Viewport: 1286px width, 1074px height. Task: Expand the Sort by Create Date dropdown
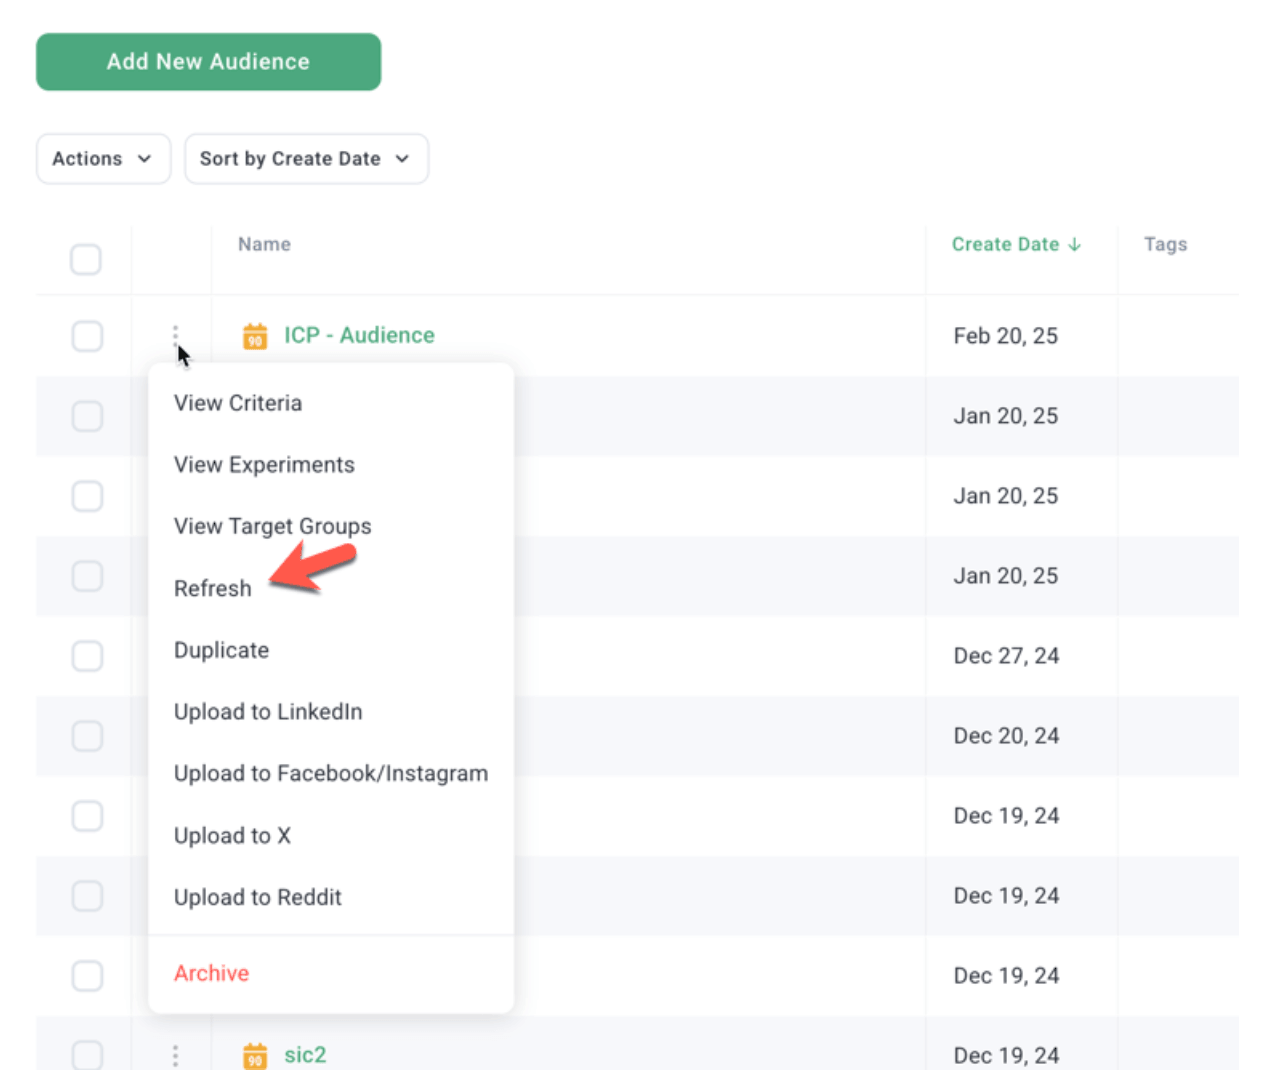[306, 159]
